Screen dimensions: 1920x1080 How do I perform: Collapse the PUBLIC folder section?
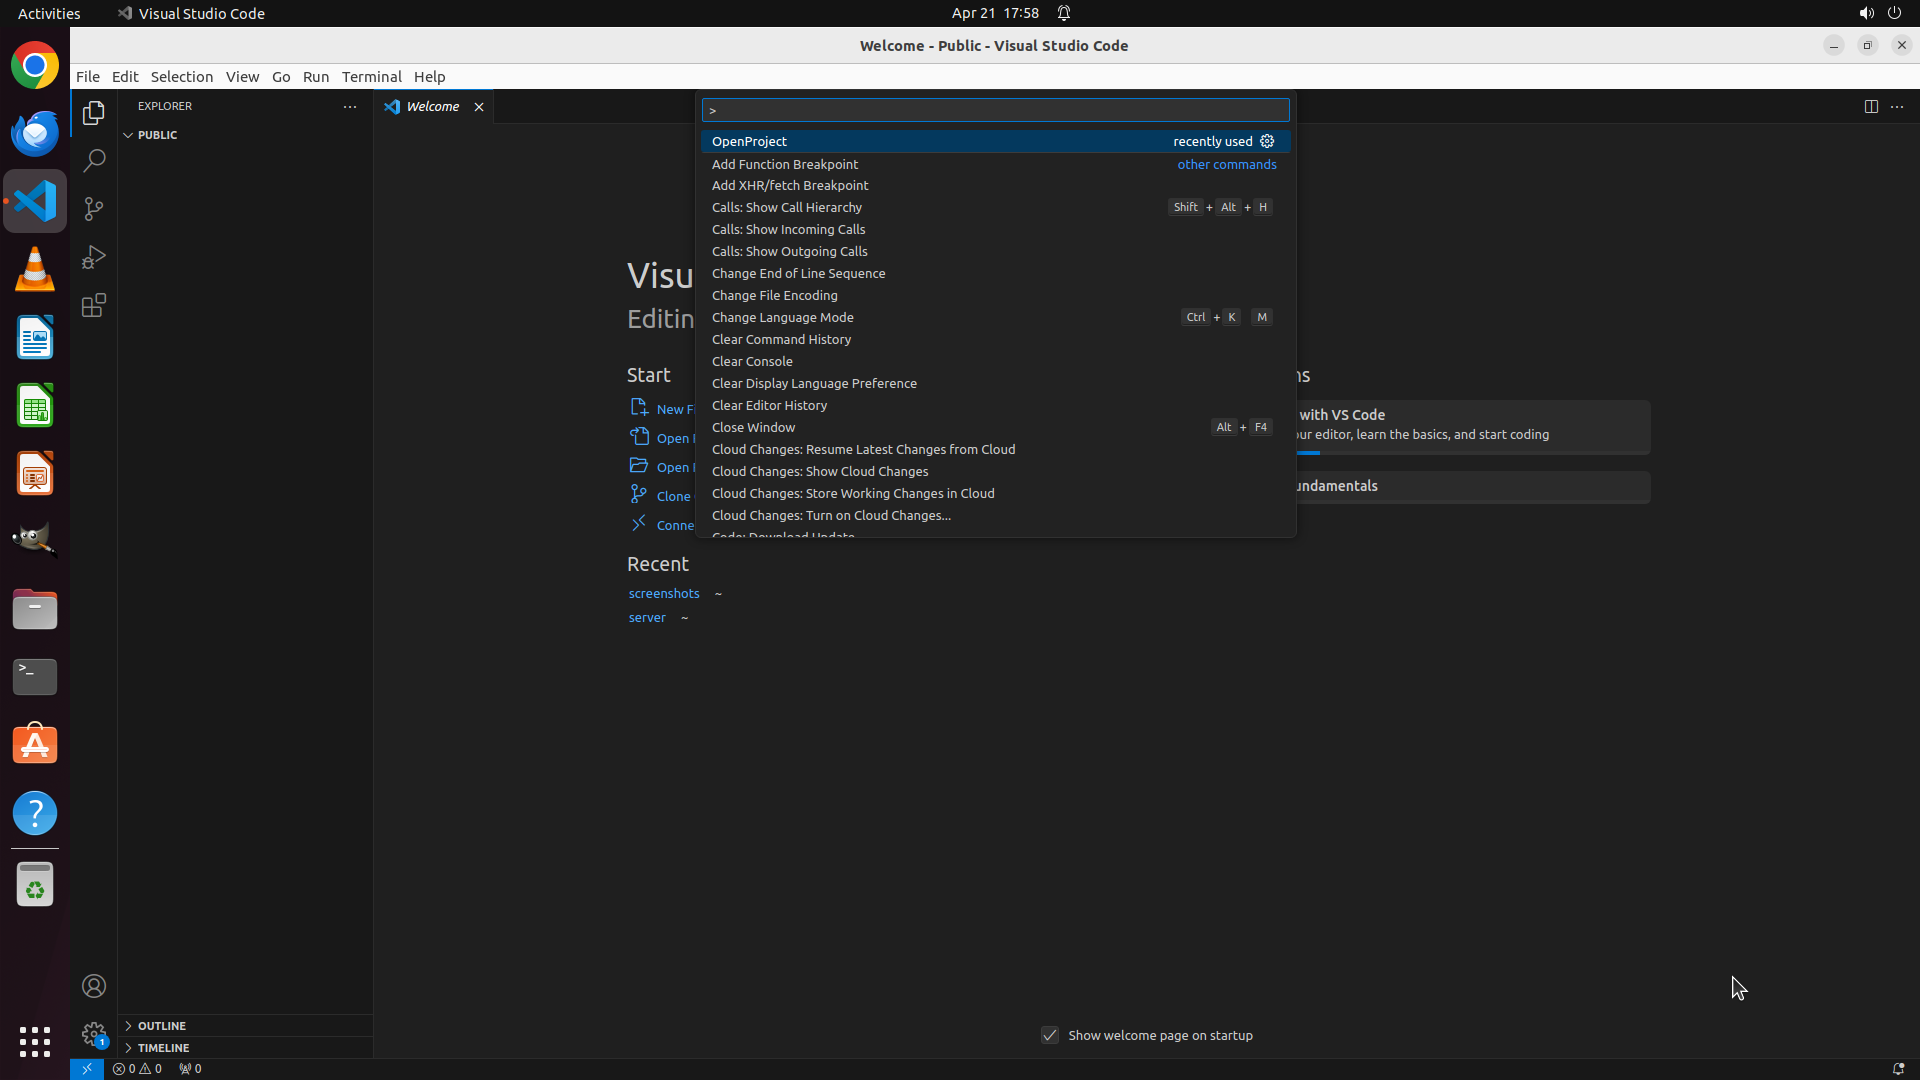(129, 135)
